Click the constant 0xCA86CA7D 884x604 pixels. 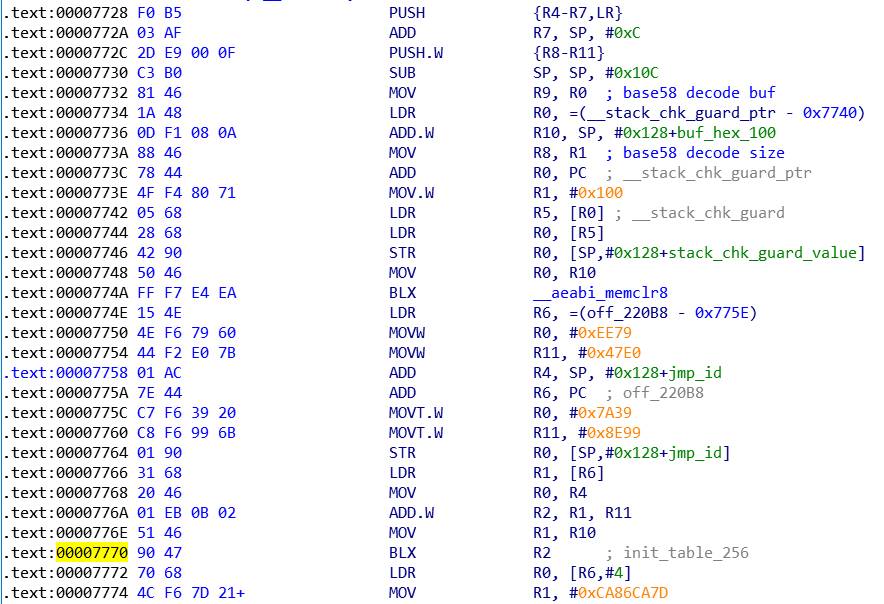pos(623,593)
